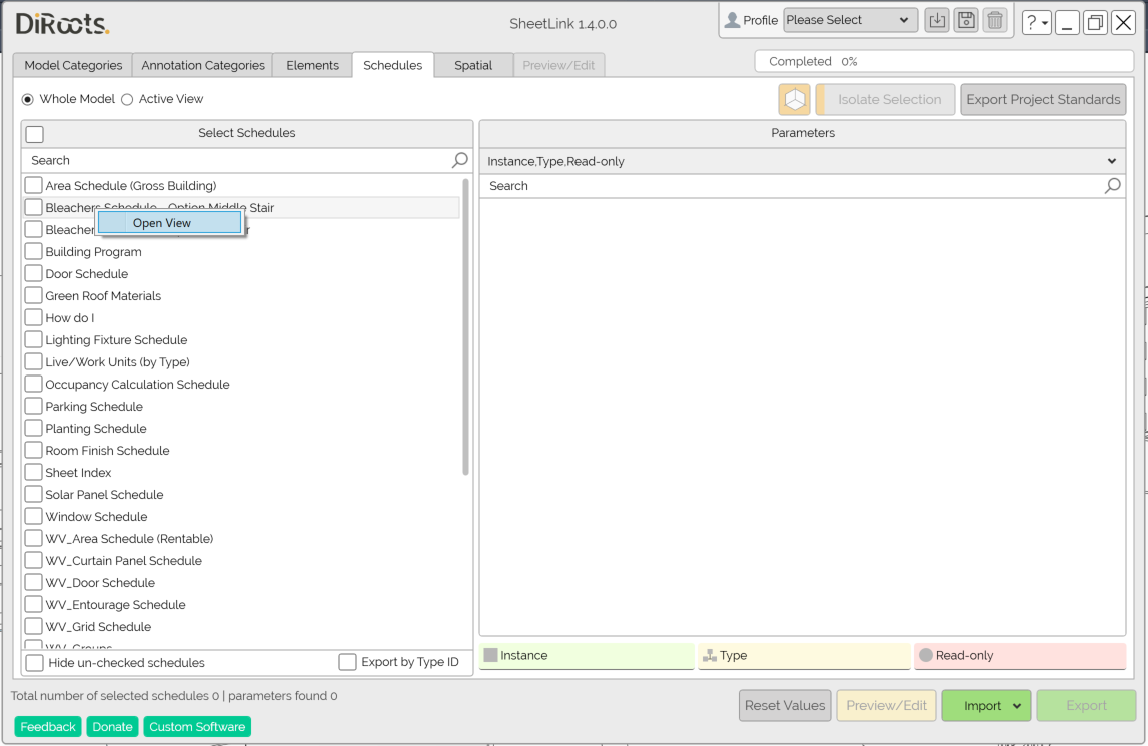Viewport: 1148px width, 746px height.
Task: Switch to the Spatial tab
Action: (472, 64)
